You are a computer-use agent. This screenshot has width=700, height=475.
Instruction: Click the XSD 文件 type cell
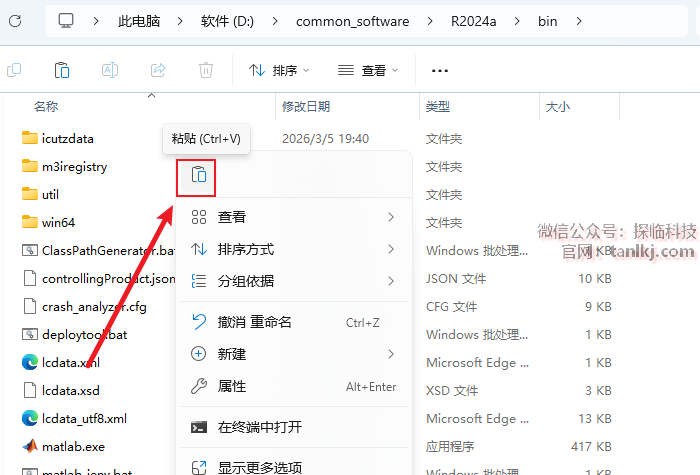(x=452, y=391)
